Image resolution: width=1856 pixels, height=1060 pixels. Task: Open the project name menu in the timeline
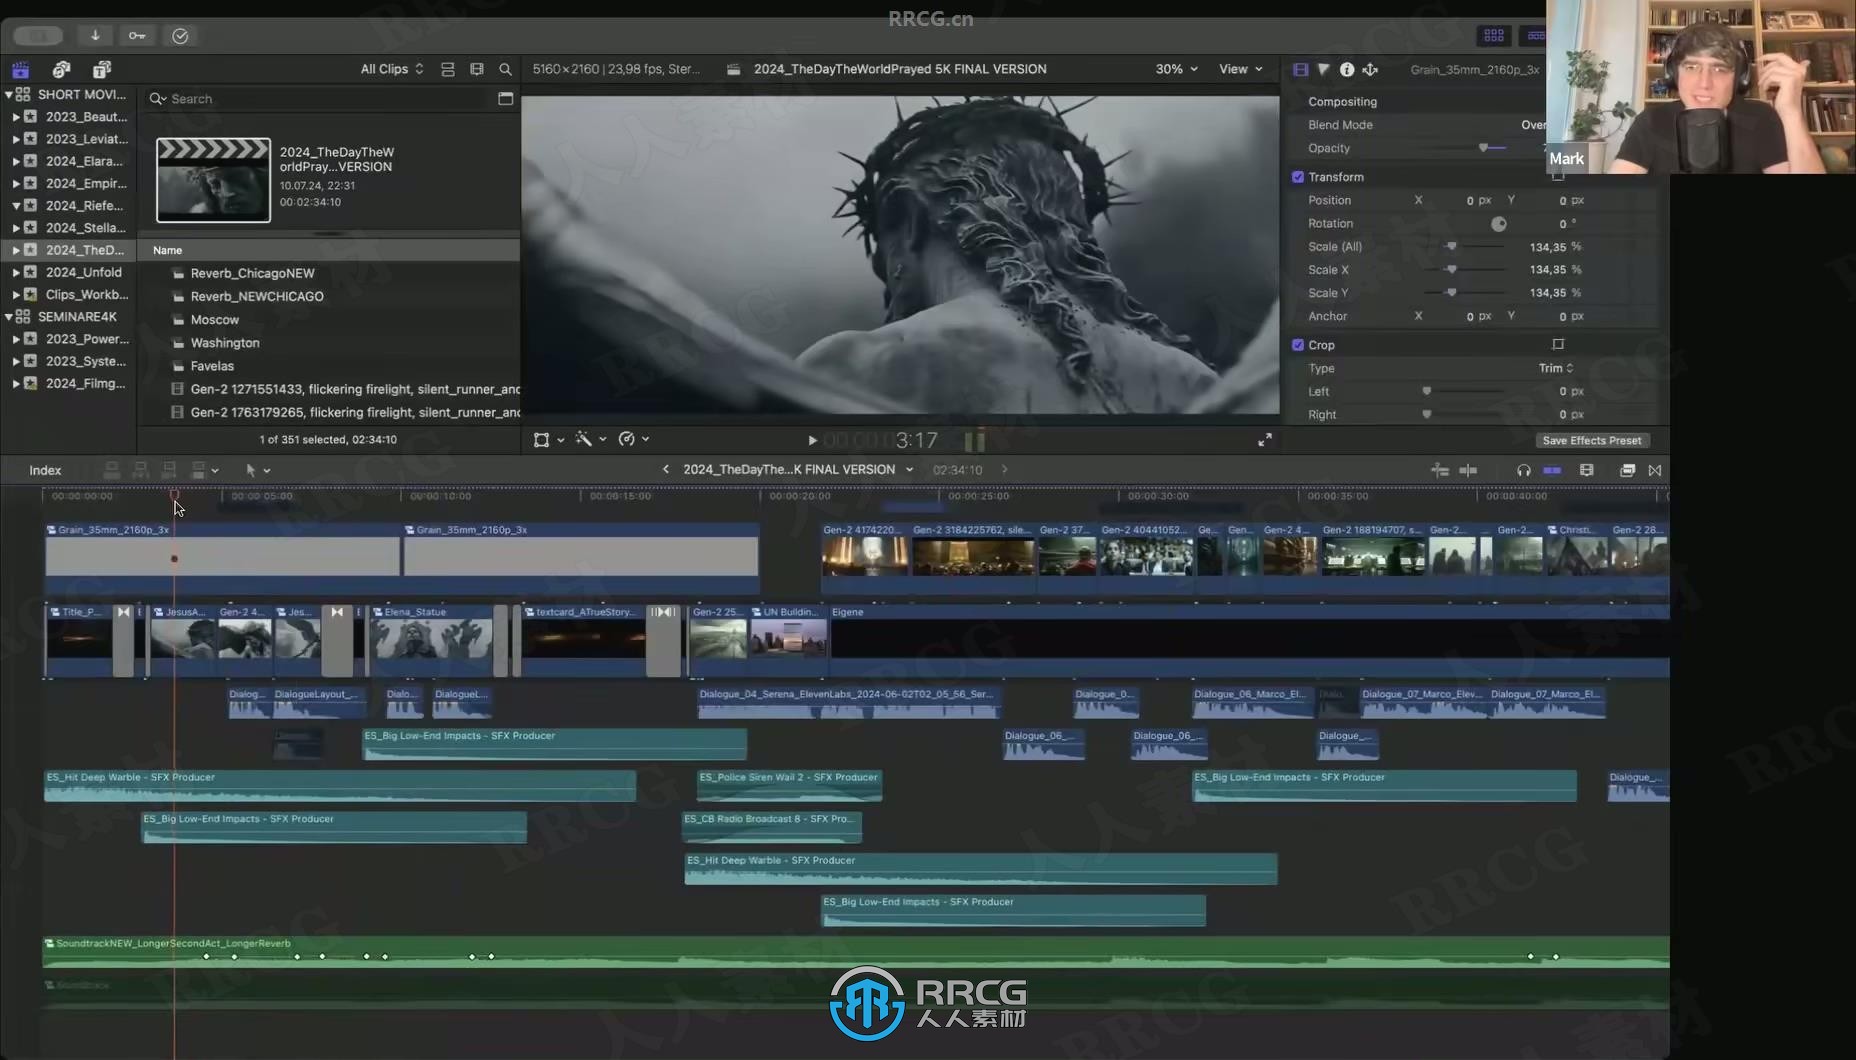click(x=798, y=469)
